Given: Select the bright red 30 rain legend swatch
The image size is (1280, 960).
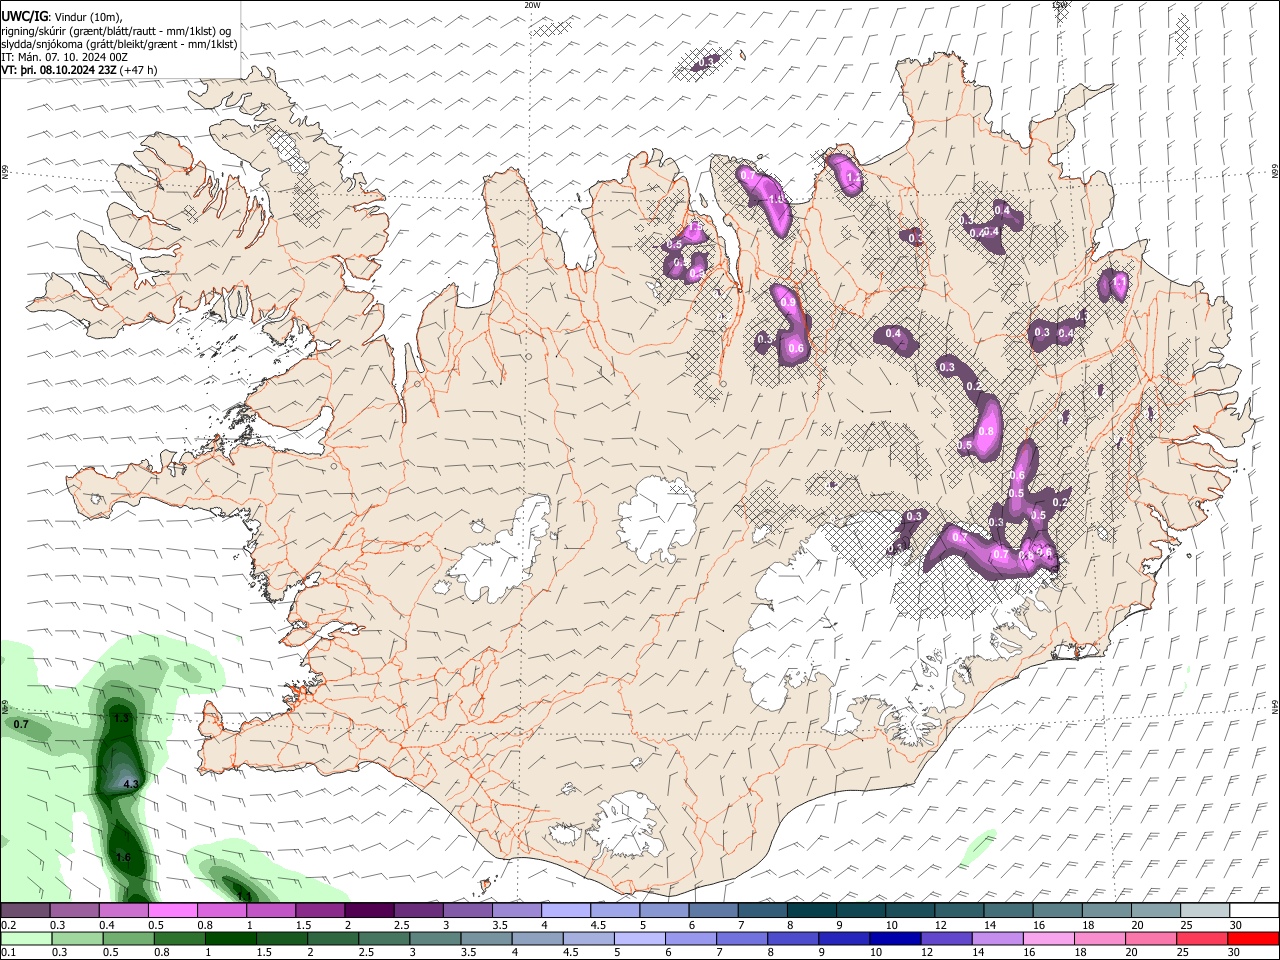Looking at the screenshot, I should tap(1252, 938).
